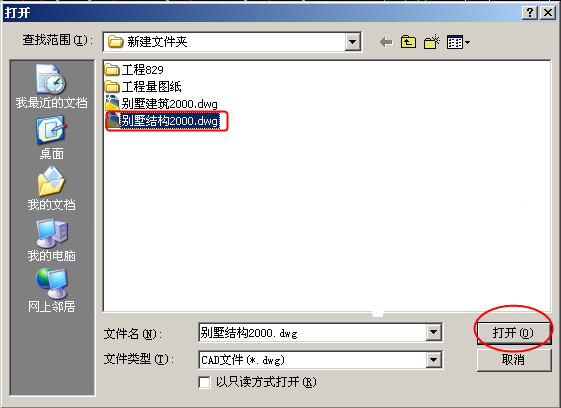Click the 打开 button

tap(513, 333)
